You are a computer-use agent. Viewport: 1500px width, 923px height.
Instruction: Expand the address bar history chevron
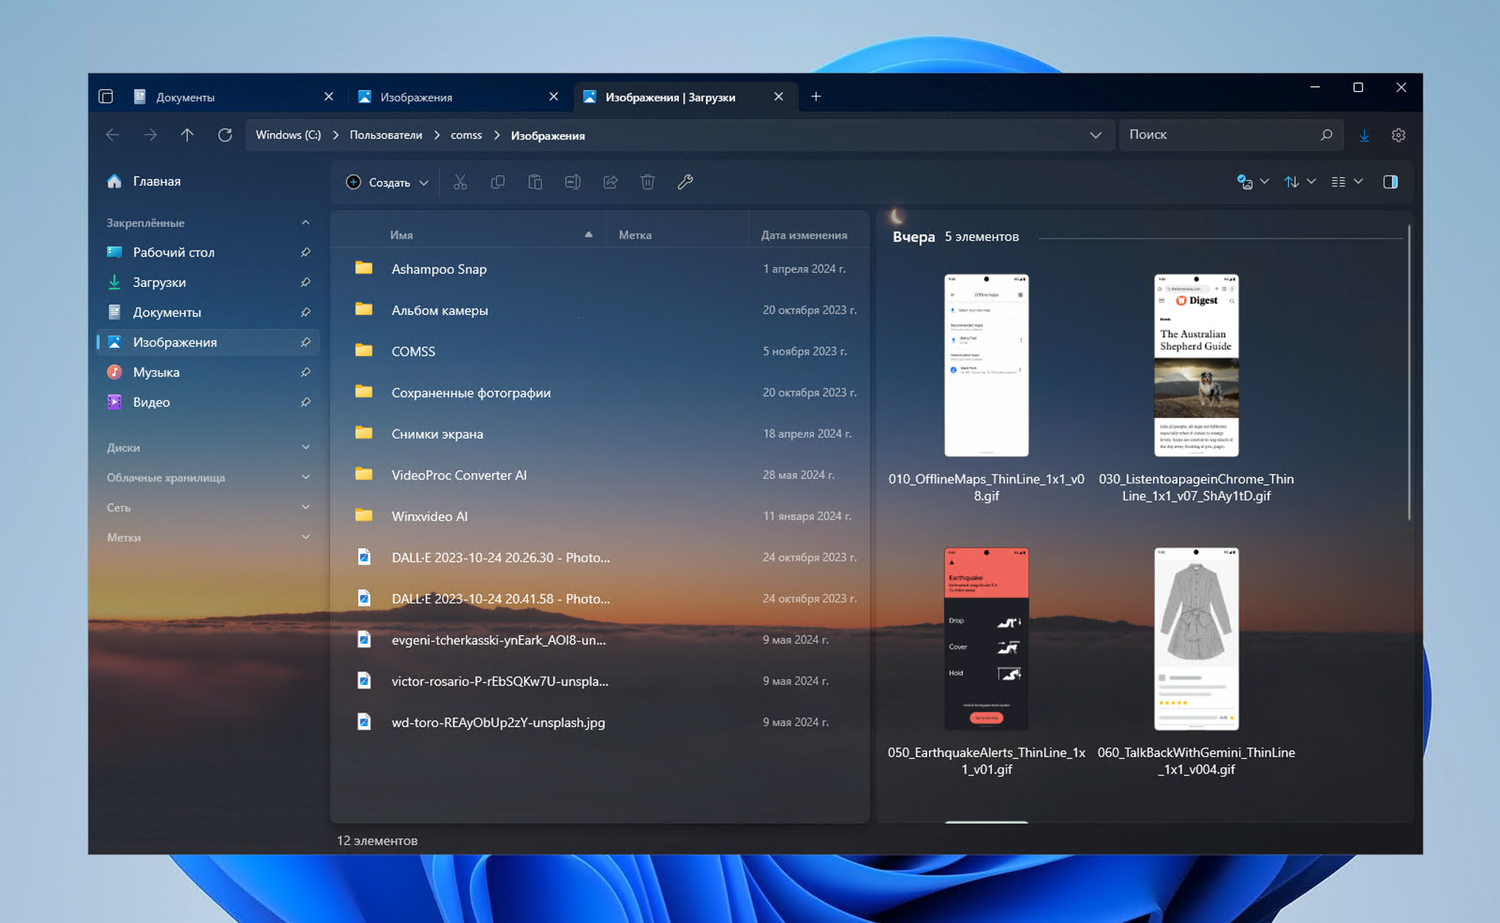point(1095,135)
